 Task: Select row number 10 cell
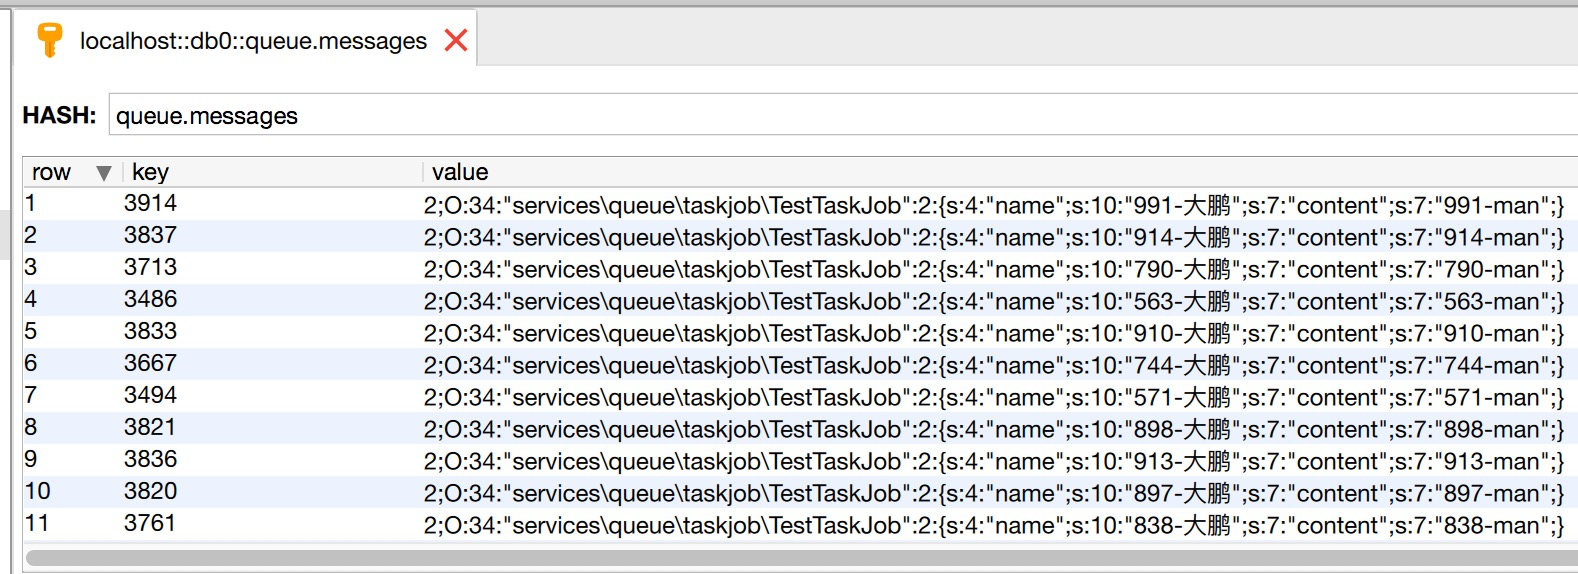point(72,492)
